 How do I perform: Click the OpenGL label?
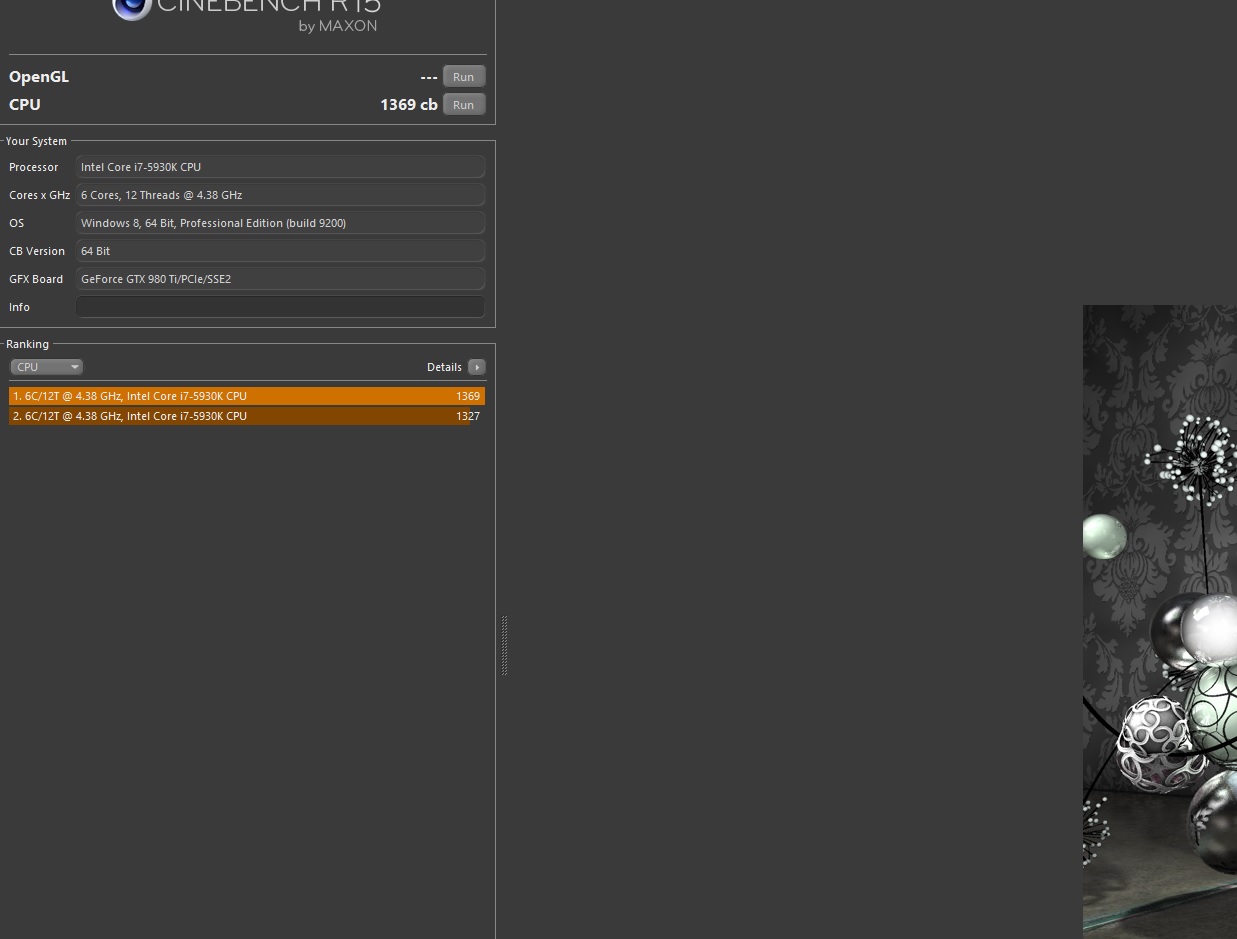[39, 77]
